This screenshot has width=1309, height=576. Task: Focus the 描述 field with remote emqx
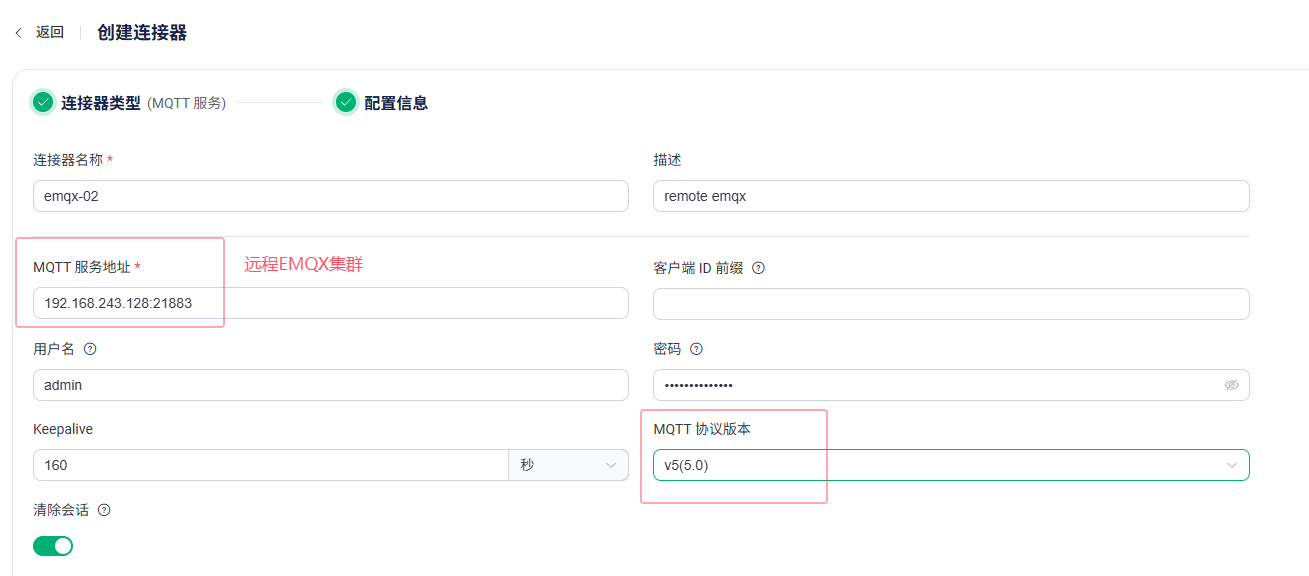pos(951,196)
